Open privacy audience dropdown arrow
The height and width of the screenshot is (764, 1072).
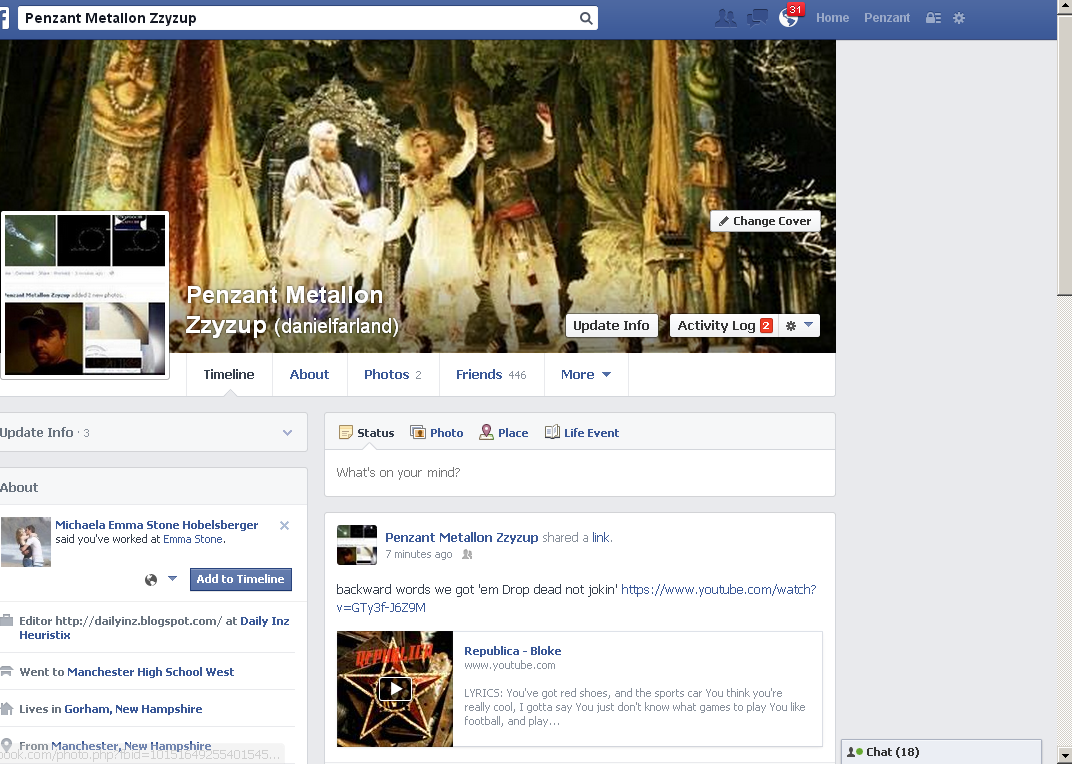[x=172, y=579]
